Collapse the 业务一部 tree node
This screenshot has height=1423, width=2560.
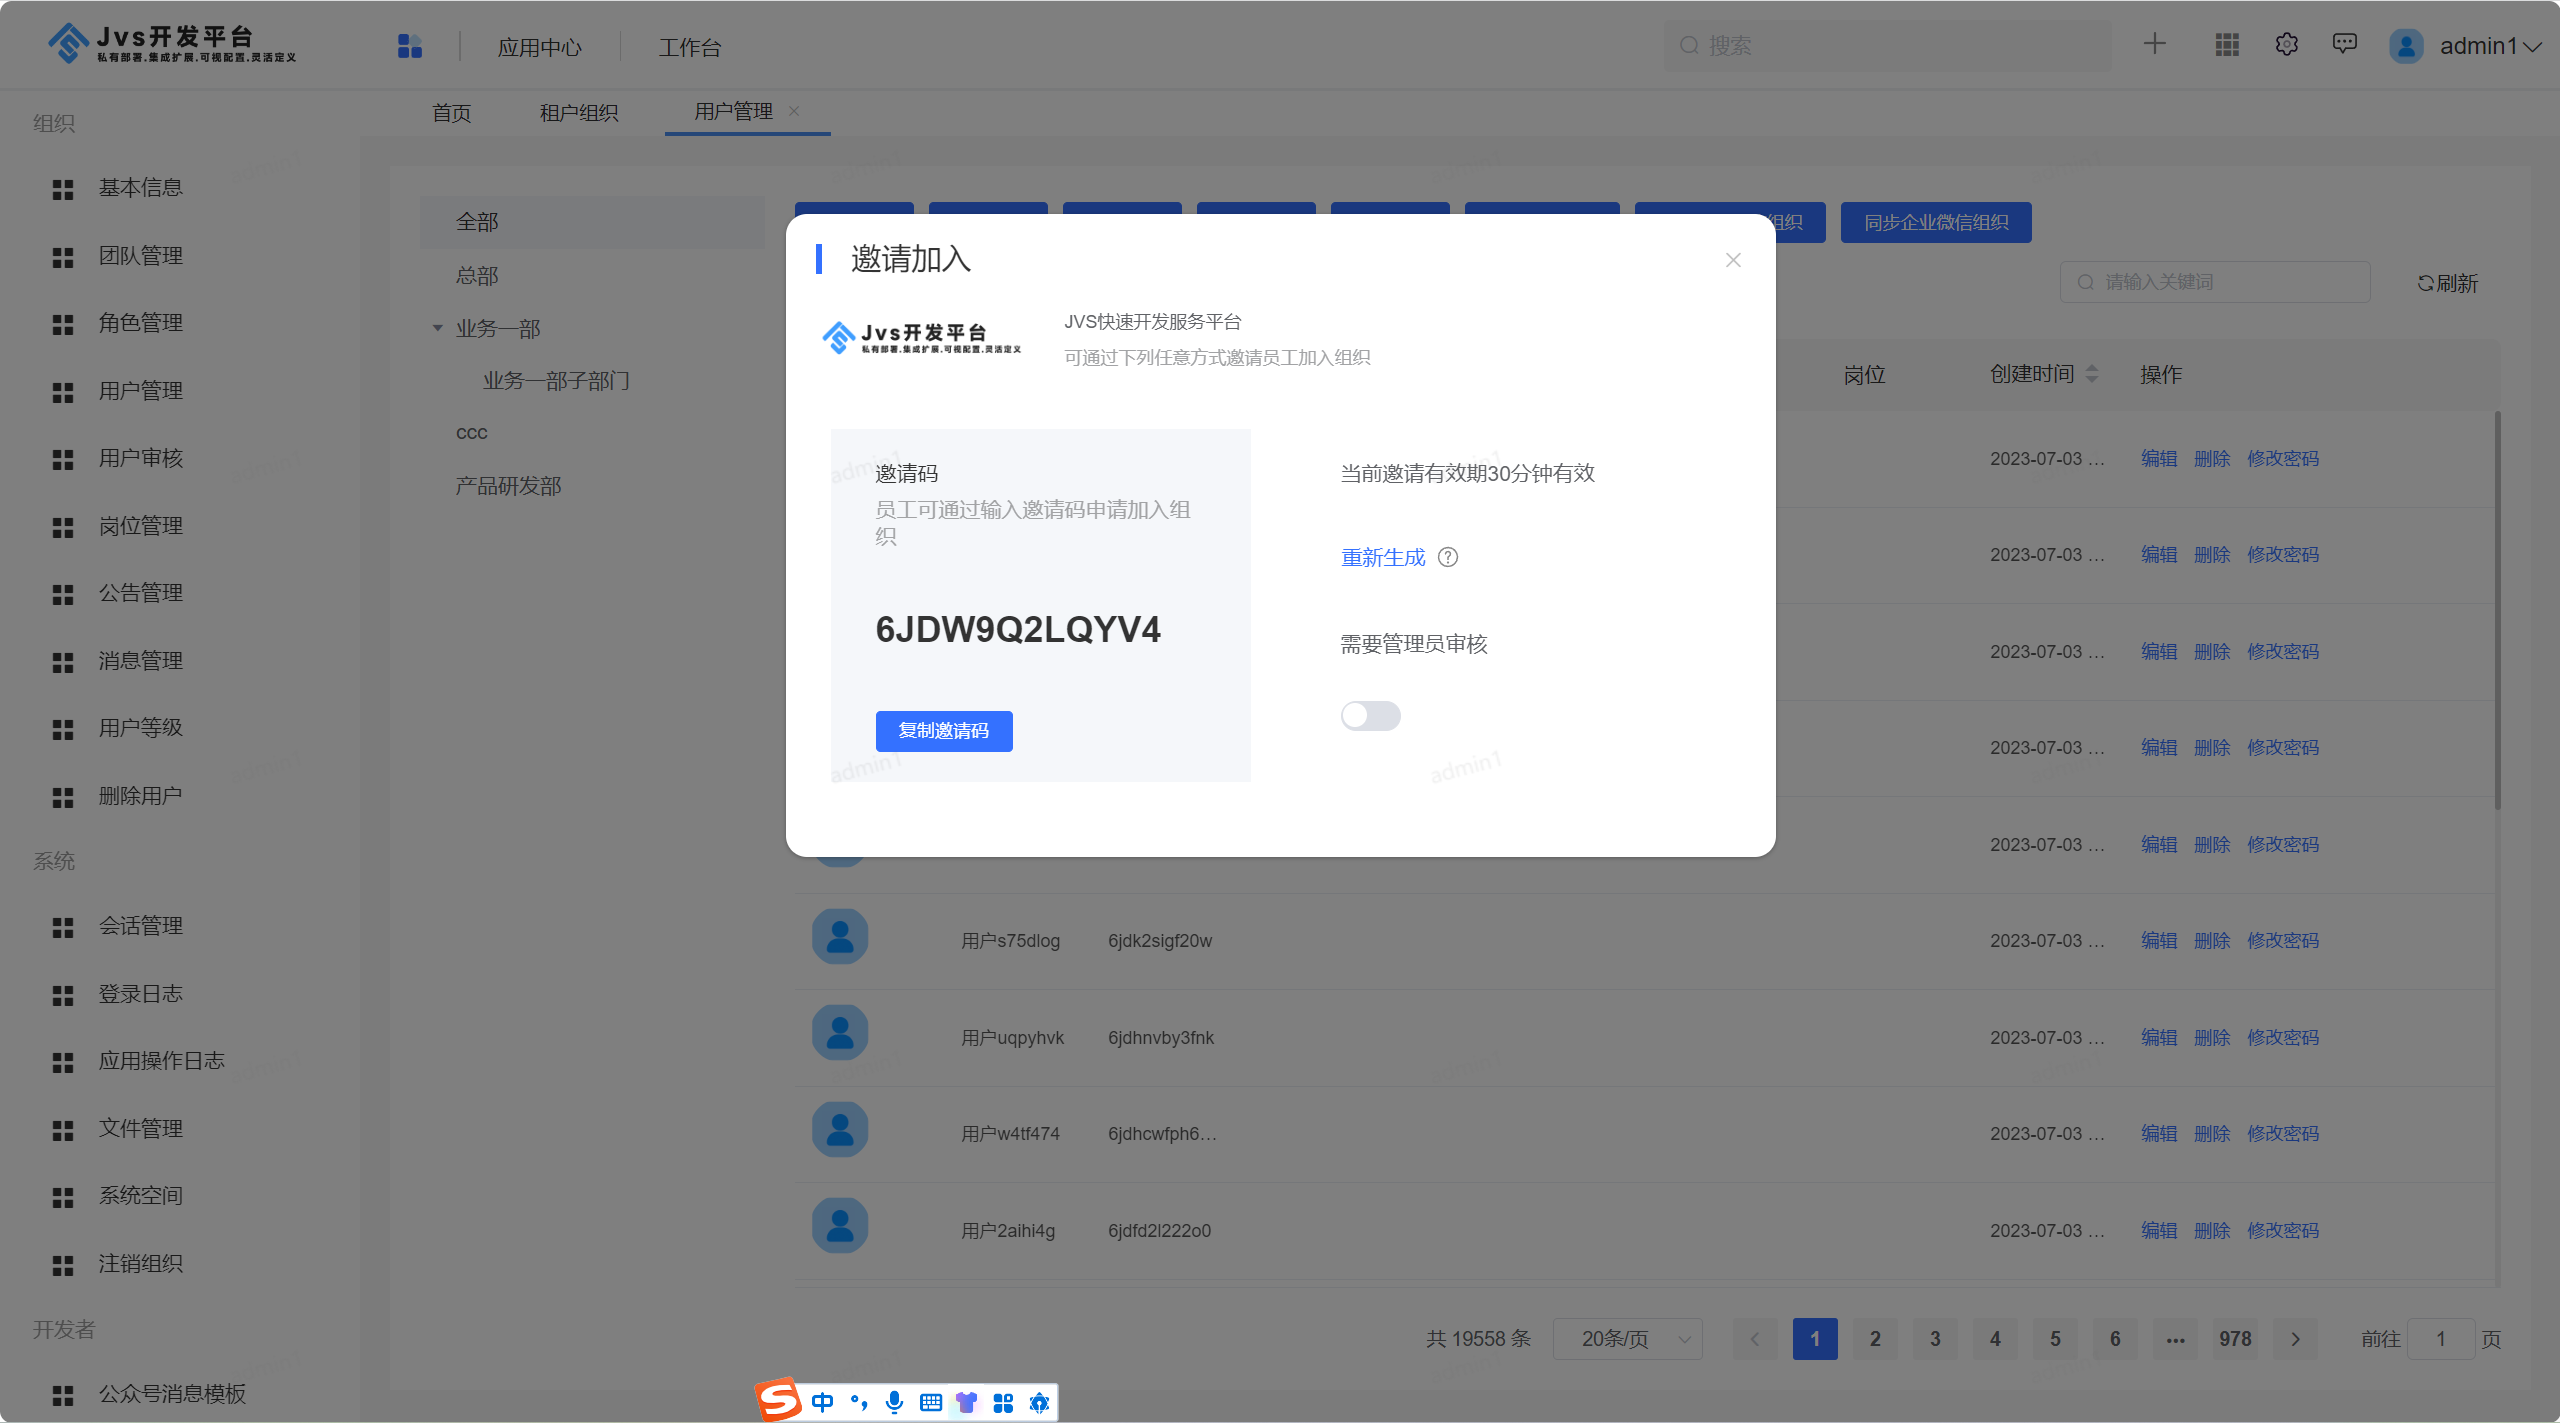437,329
